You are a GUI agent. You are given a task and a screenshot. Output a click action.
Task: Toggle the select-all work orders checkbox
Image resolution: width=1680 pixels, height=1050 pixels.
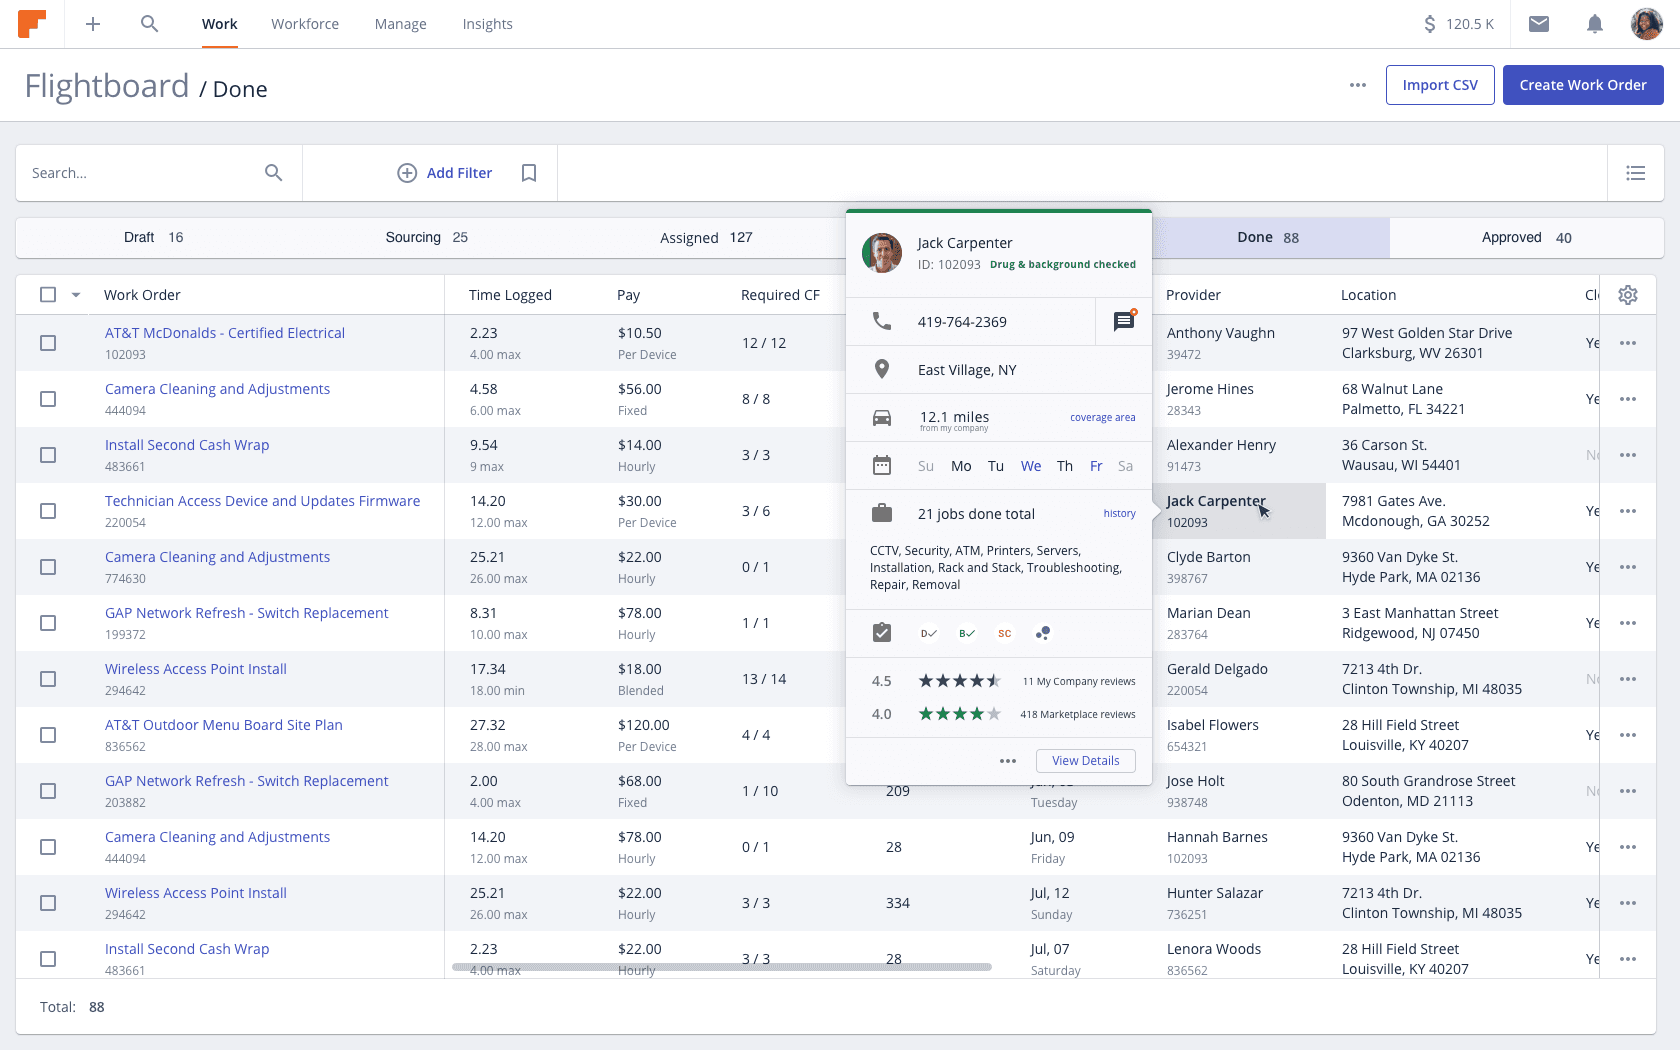tap(48, 294)
